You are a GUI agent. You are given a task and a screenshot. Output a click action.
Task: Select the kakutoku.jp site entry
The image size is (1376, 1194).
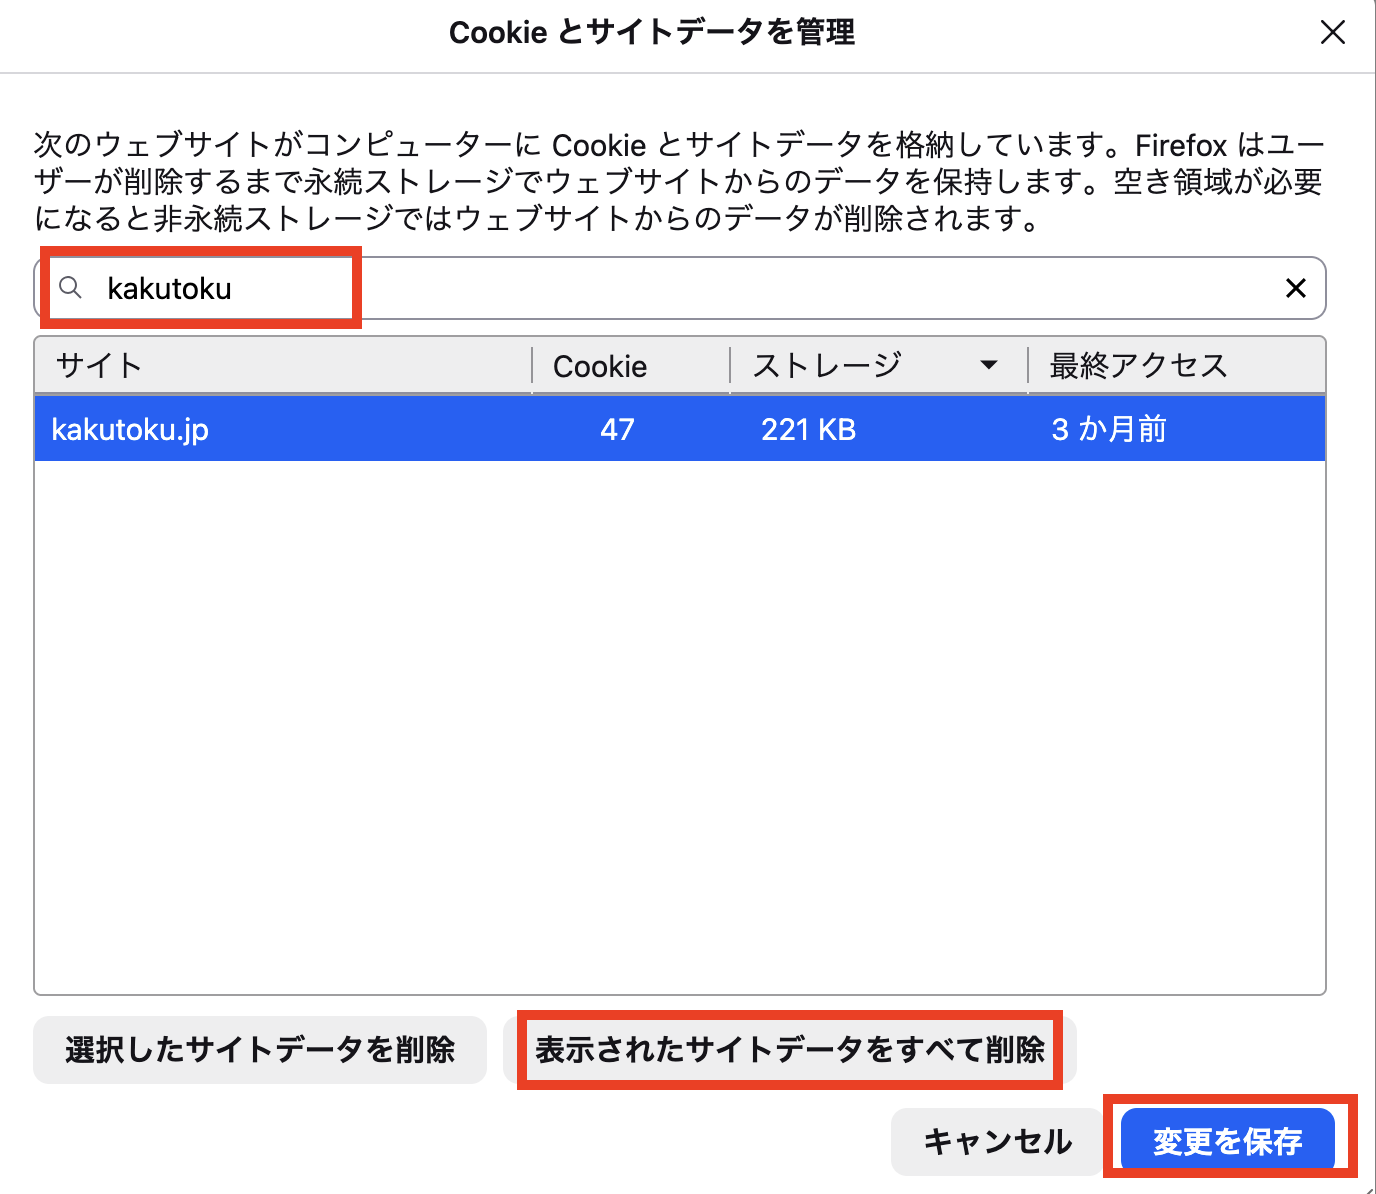click(129, 428)
